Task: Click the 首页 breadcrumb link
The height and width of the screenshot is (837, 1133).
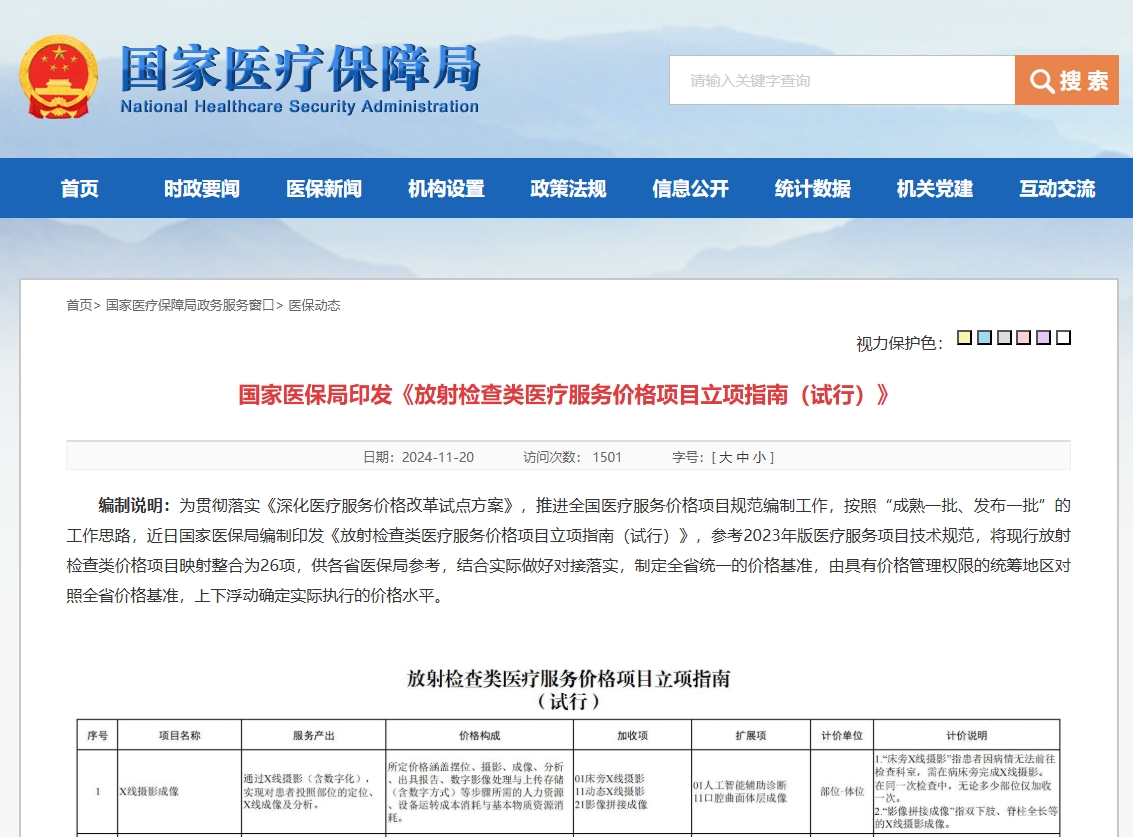Action: pos(79,305)
